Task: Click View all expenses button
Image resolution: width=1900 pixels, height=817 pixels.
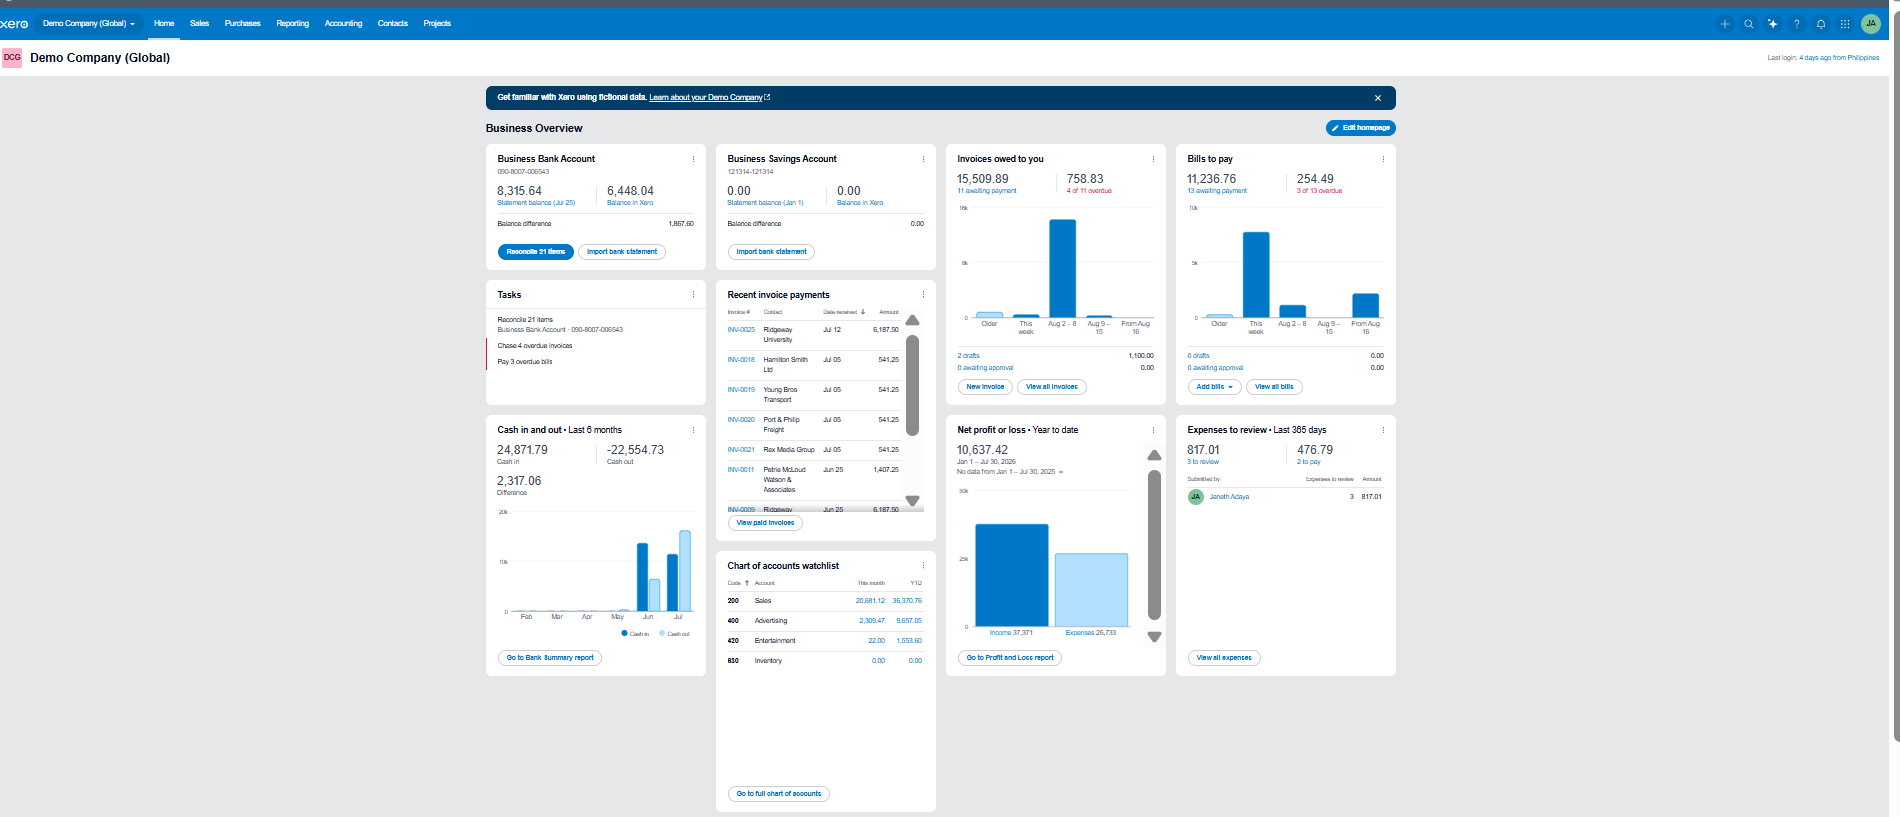Action: (1224, 658)
